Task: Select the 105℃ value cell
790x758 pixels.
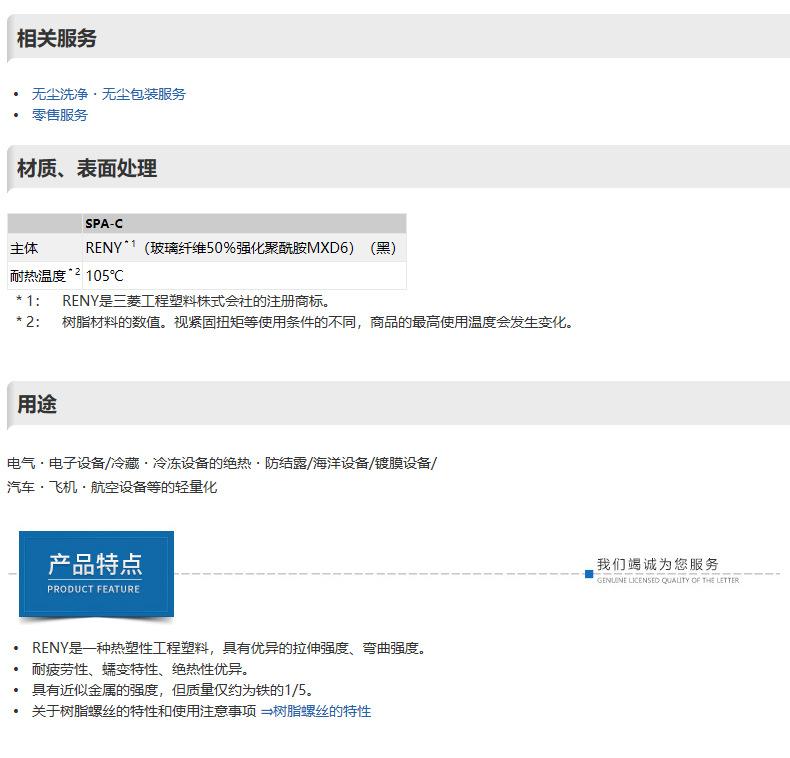Action: point(244,276)
